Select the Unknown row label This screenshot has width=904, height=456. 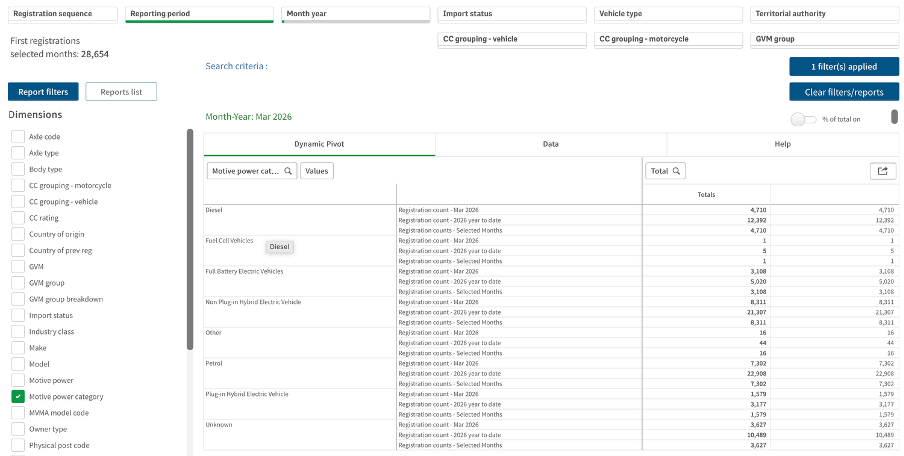[x=219, y=424]
